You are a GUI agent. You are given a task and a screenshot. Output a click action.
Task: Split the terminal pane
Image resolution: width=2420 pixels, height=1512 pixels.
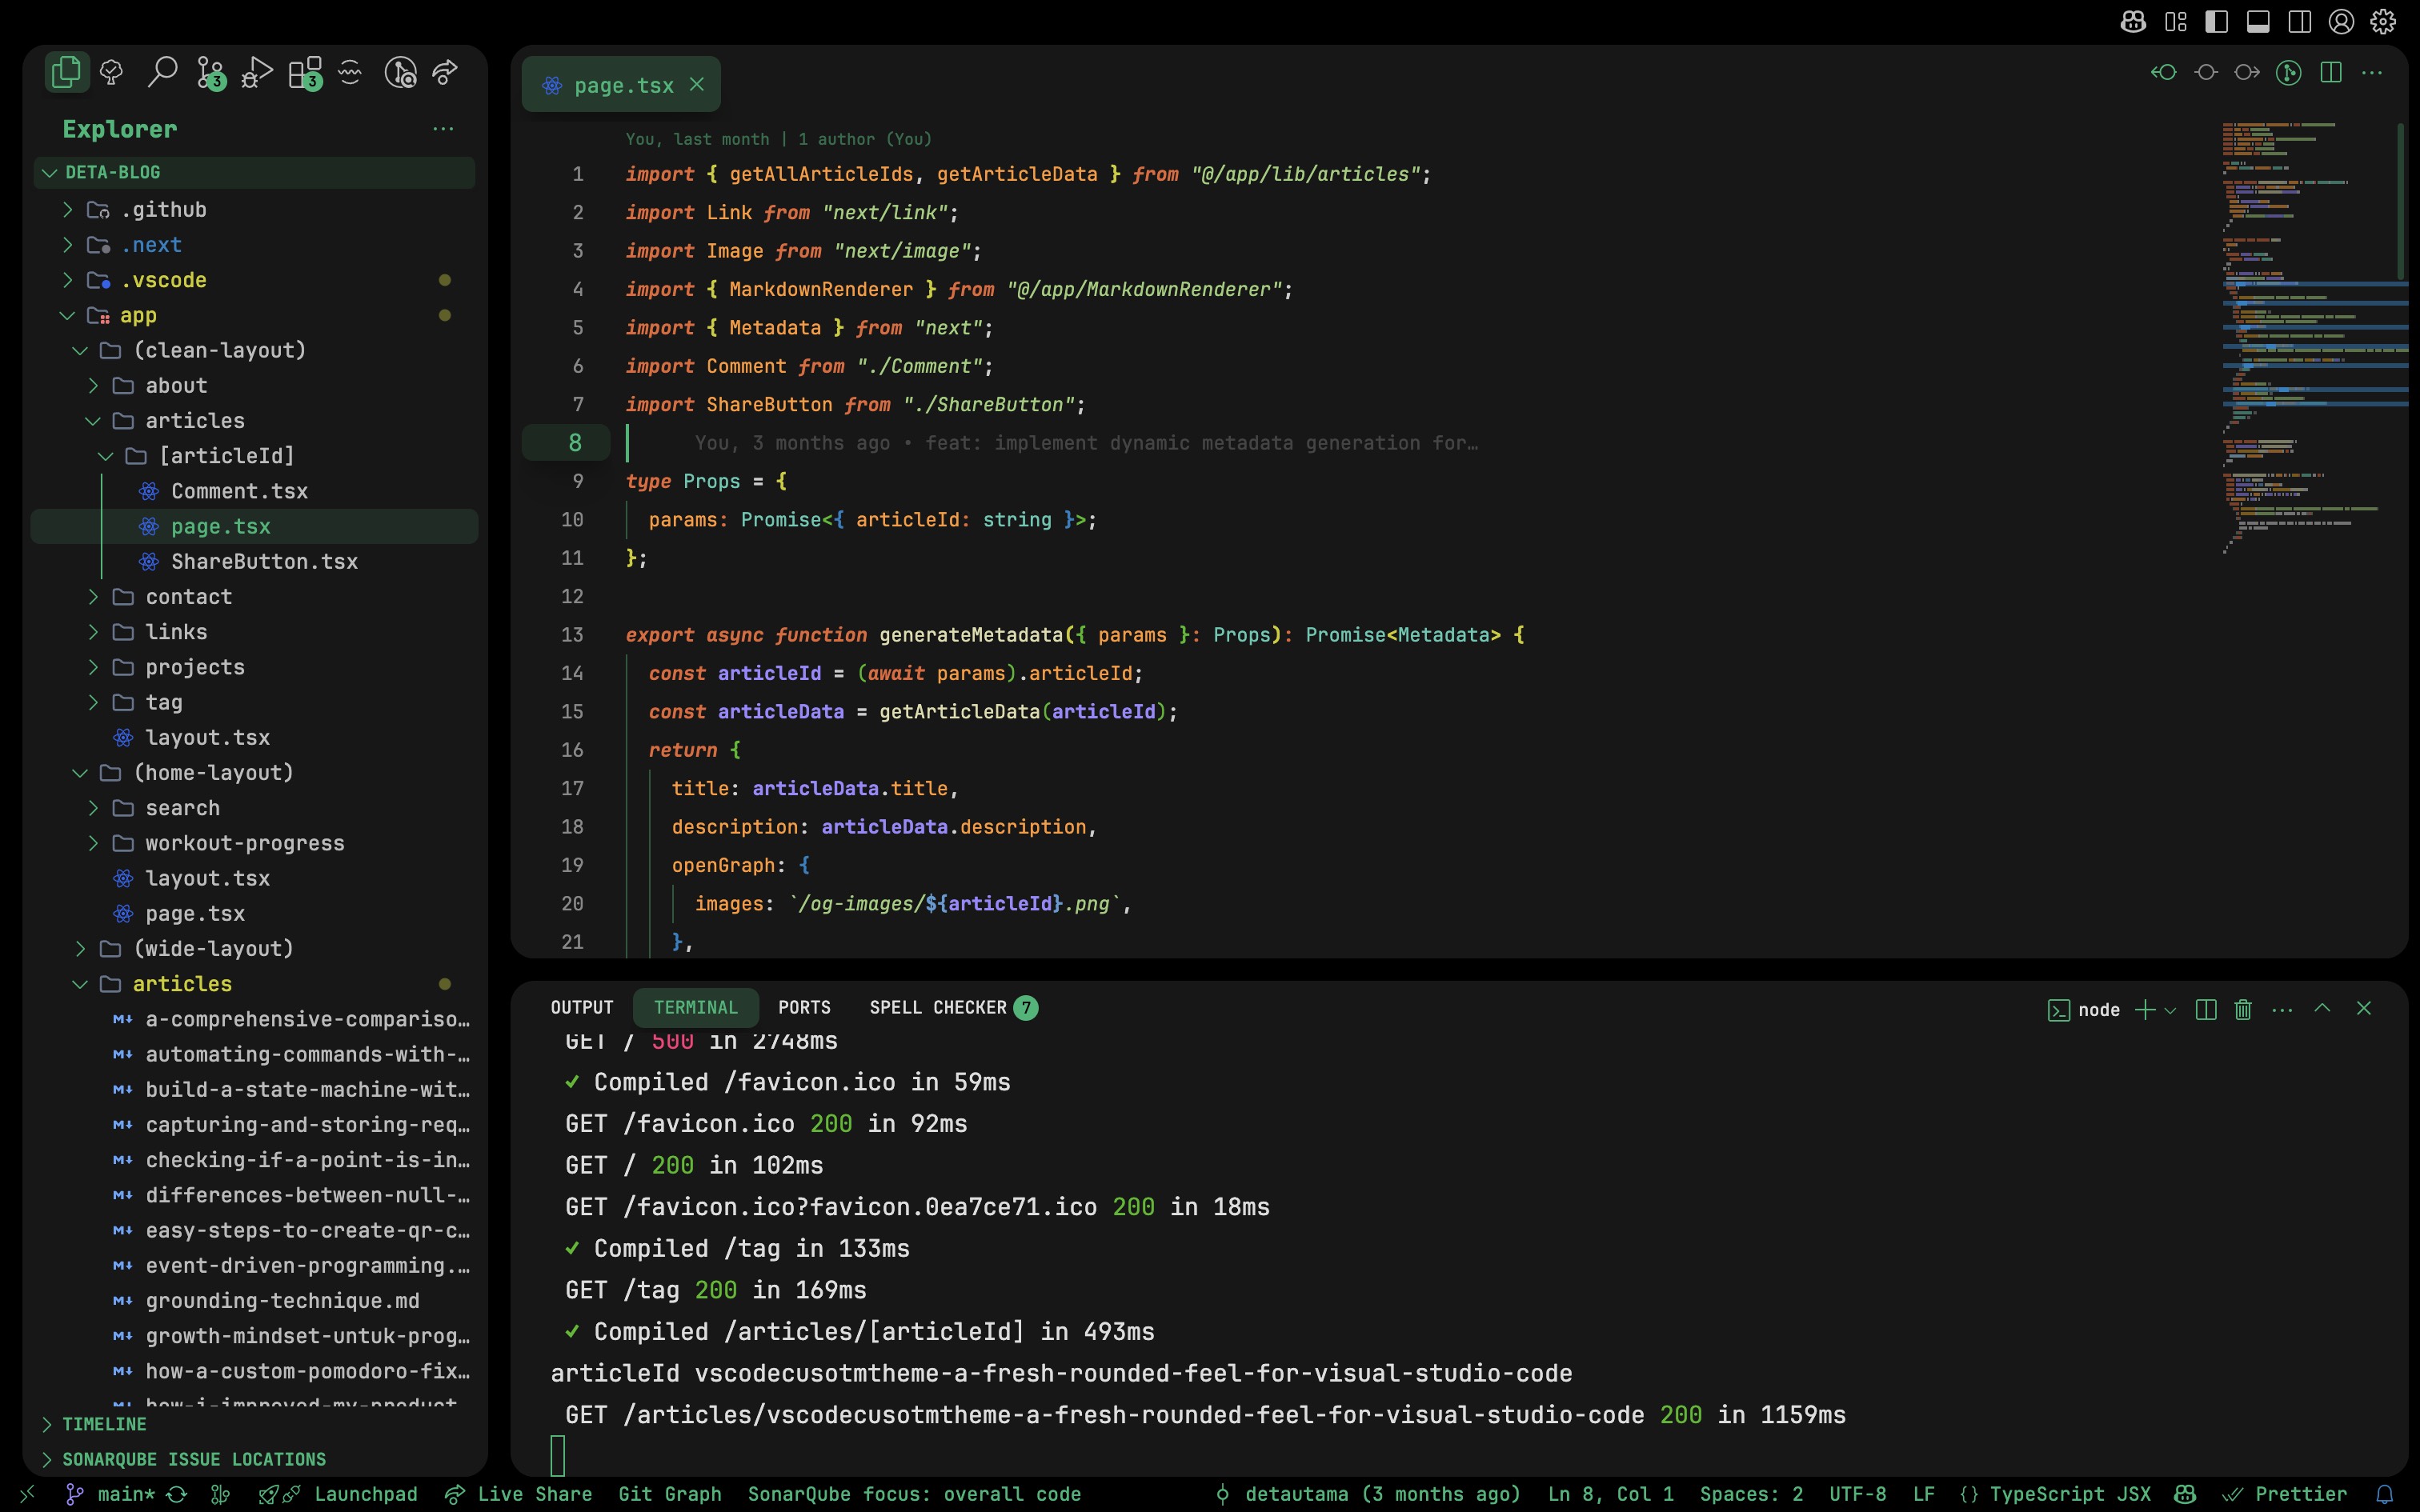2206,1010
